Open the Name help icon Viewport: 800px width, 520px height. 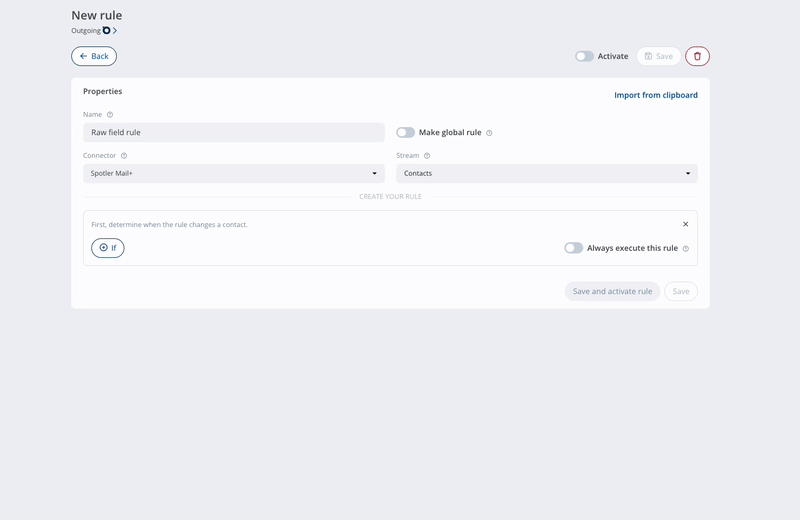[x=110, y=115]
